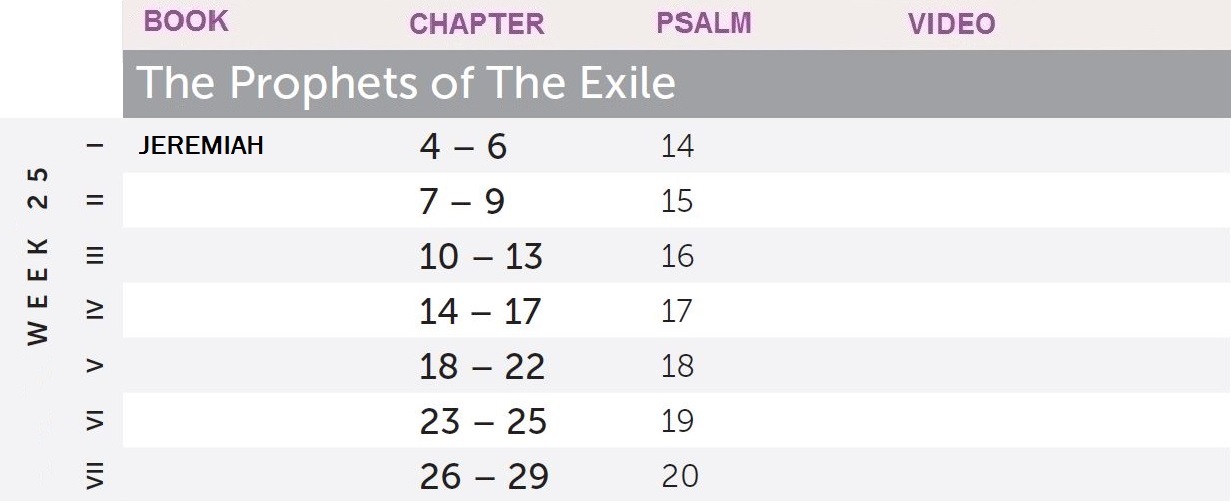
Task: Open chapters 10 – 13 reading
Action: pyautogui.click(x=481, y=257)
